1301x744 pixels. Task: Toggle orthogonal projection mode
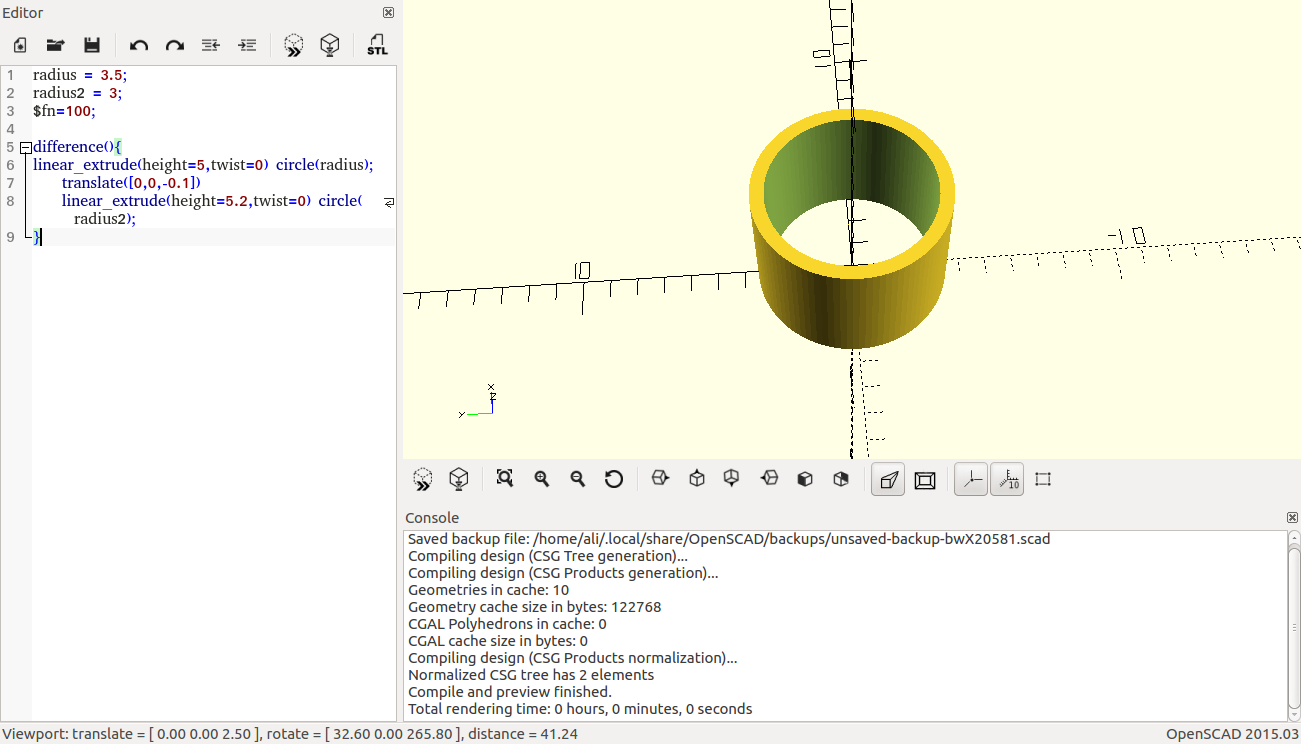(x=924, y=479)
